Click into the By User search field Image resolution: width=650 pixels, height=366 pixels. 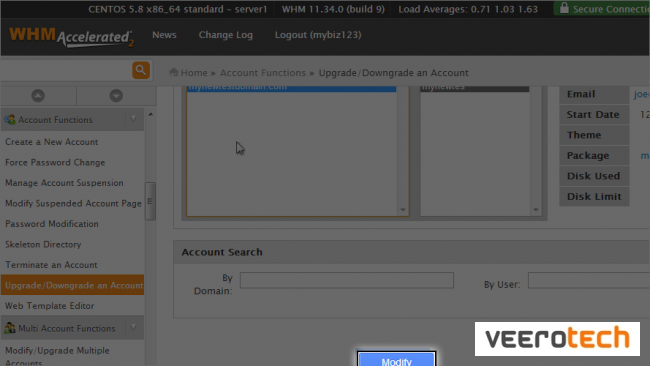pos(589,281)
